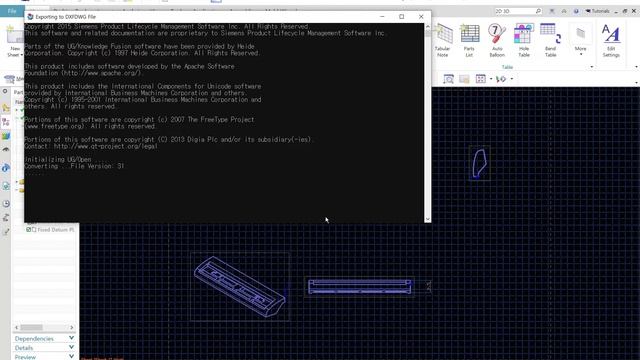Open the Part Navigator sidebar tab

[x=6, y=122]
